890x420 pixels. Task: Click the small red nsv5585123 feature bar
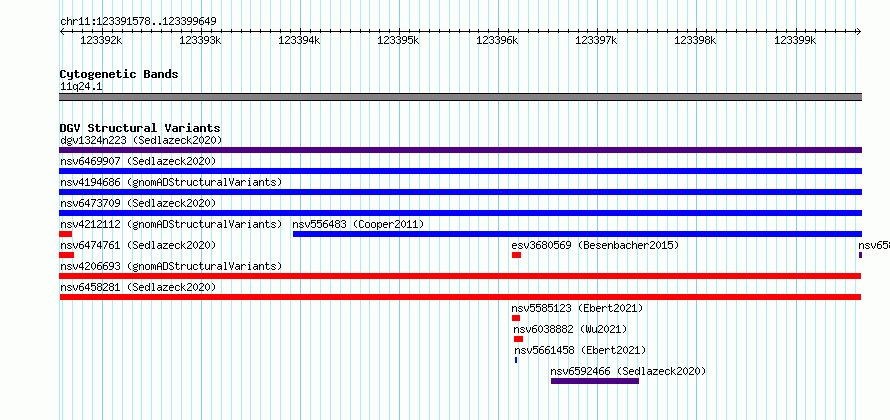[x=516, y=318]
